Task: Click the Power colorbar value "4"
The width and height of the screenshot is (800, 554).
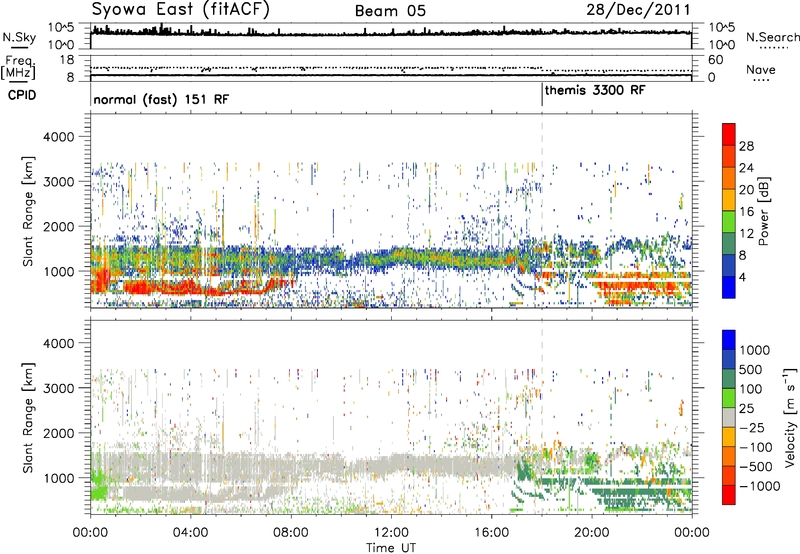Action: pos(743,277)
